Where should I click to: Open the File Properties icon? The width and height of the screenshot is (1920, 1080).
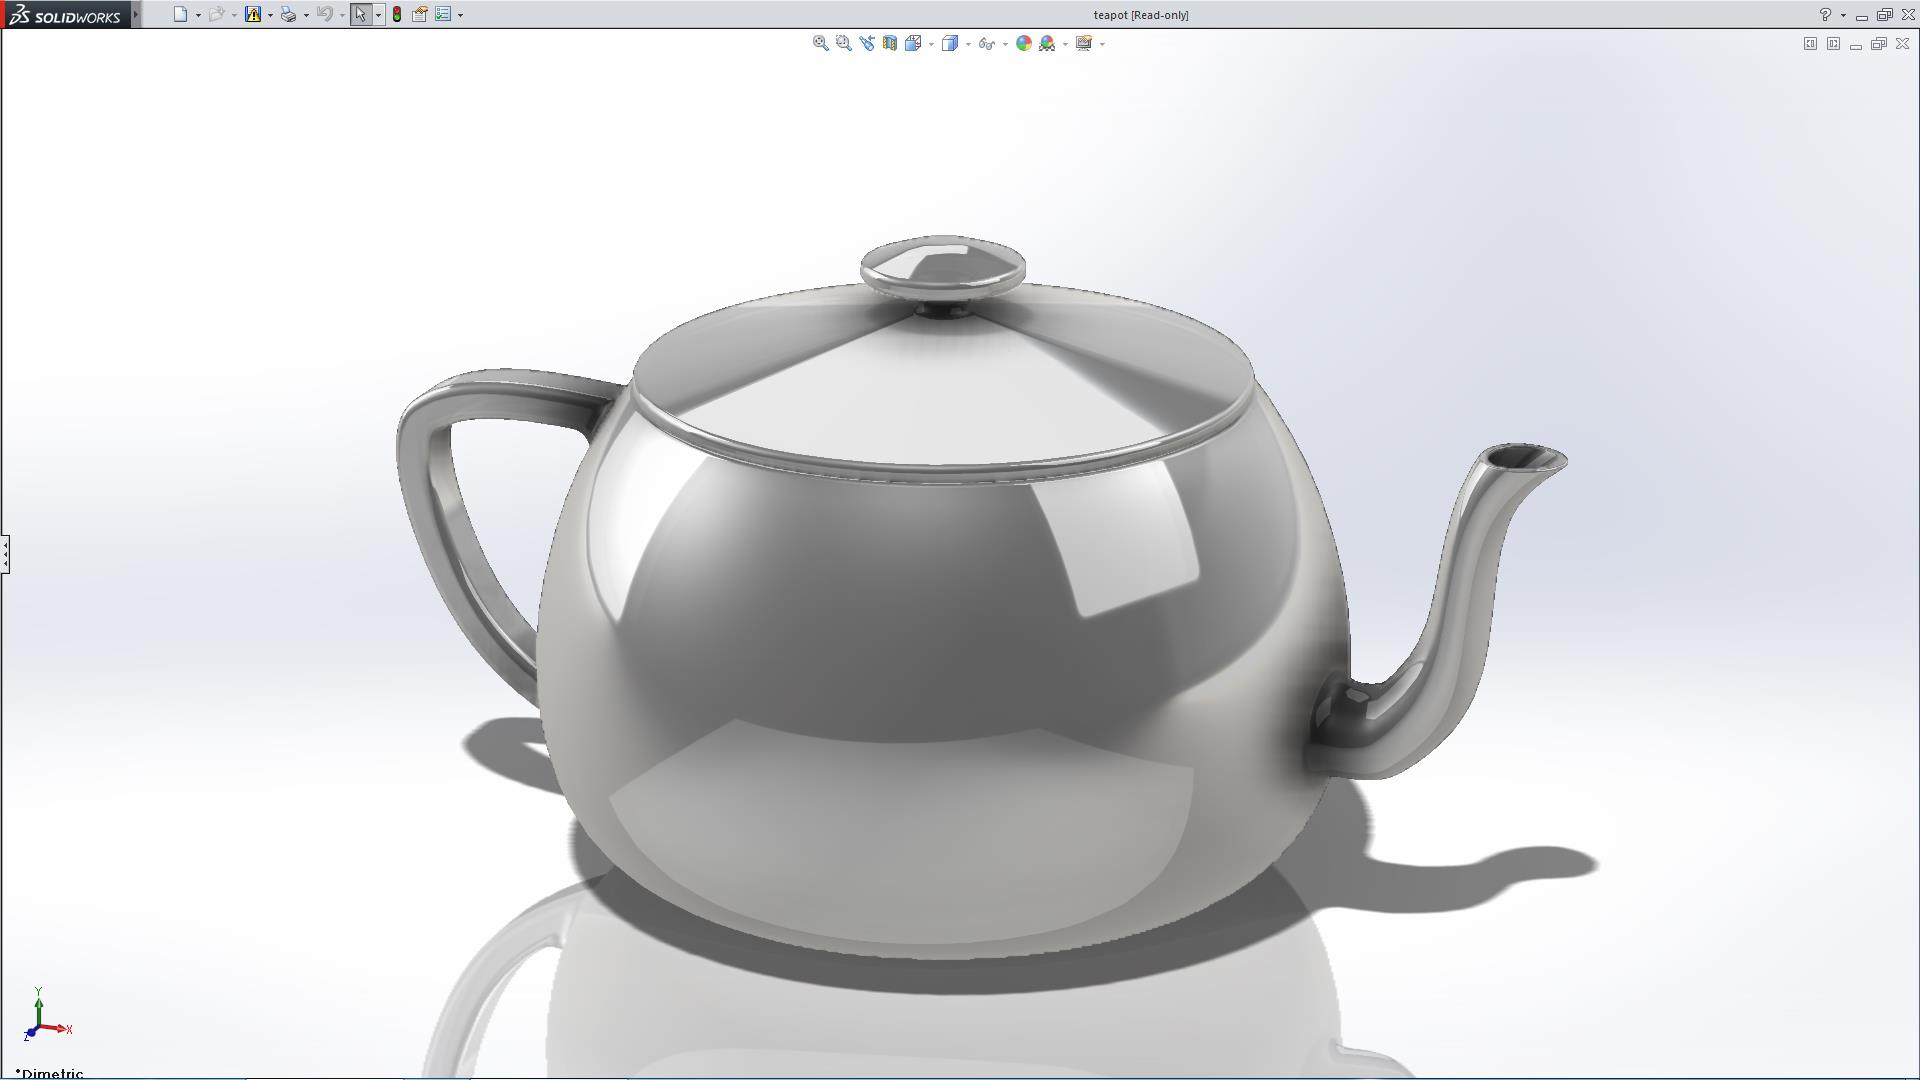(x=420, y=14)
